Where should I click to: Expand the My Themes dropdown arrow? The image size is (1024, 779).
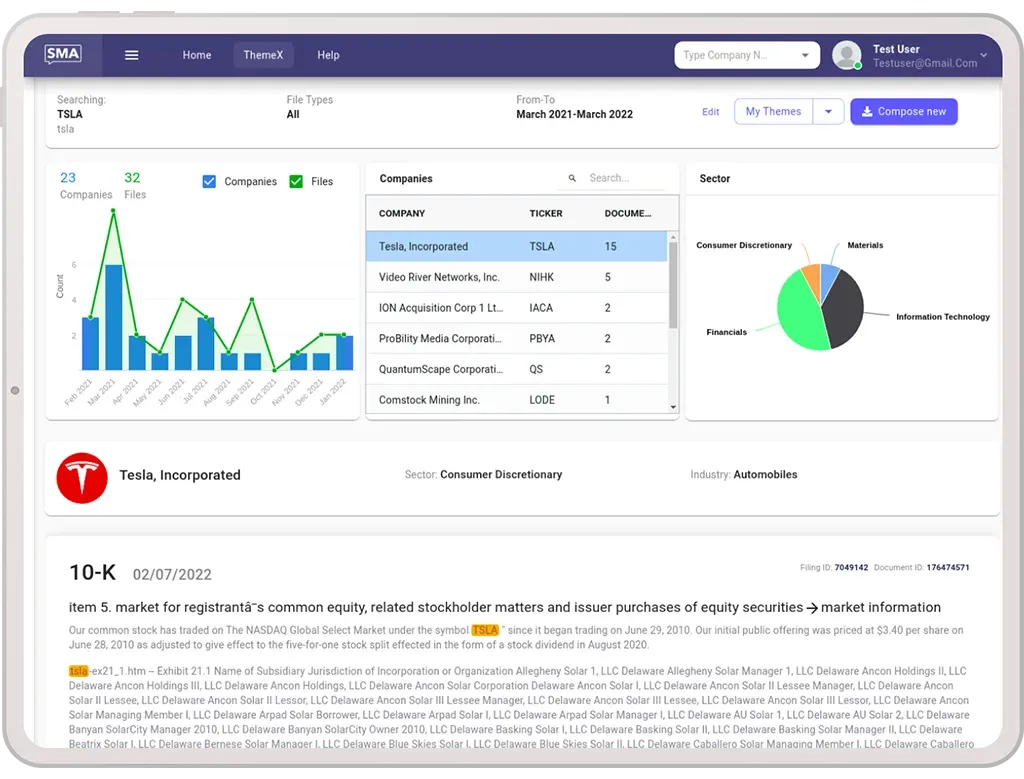[x=828, y=111]
